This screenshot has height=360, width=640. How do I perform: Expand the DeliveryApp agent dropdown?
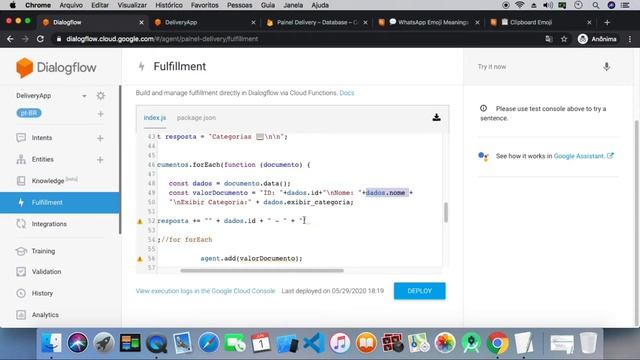tap(84, 96)
